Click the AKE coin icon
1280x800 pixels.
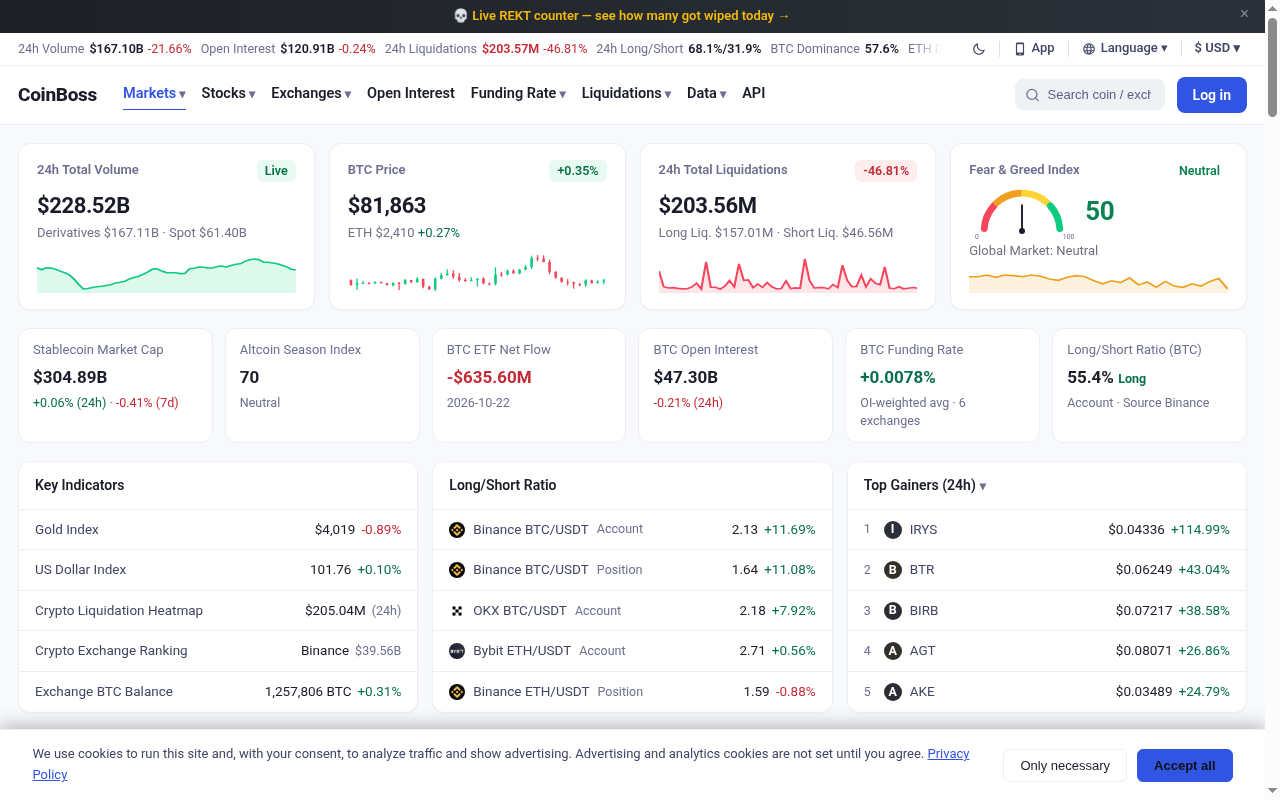pos(893,692)
